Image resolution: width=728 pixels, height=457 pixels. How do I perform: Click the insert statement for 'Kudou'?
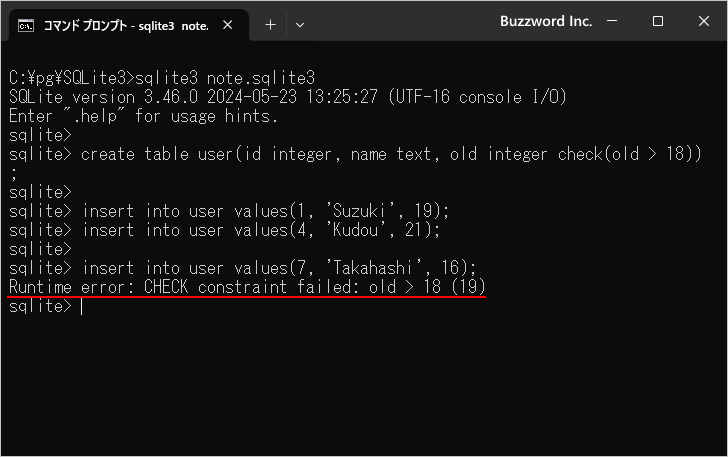[x=261, y=230]
